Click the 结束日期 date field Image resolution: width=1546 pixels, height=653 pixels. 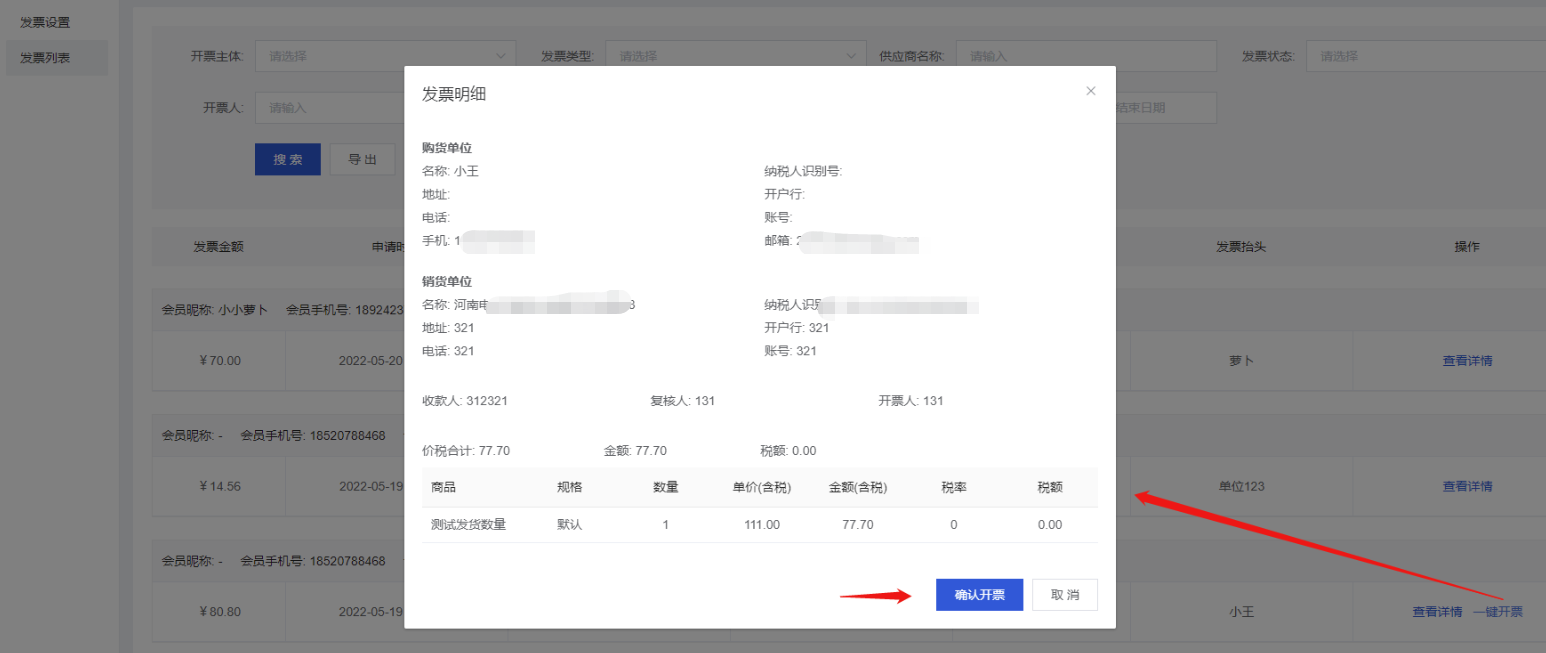pyautogui.click(x=1165, y=108)
